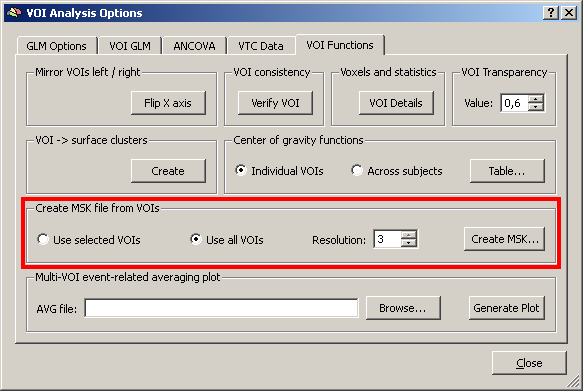Browse for an AVG file

(x=403, y=308)
